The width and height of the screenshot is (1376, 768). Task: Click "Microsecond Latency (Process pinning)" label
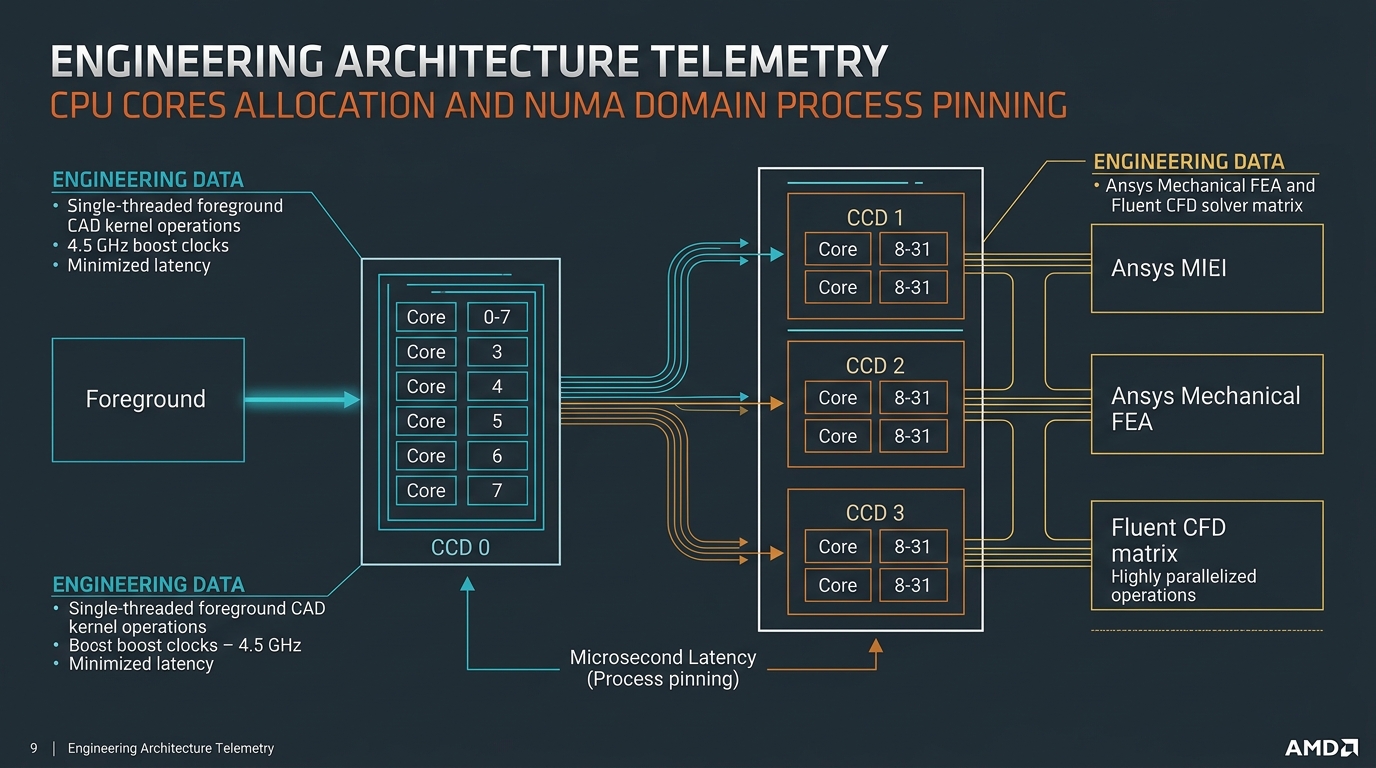663,669
